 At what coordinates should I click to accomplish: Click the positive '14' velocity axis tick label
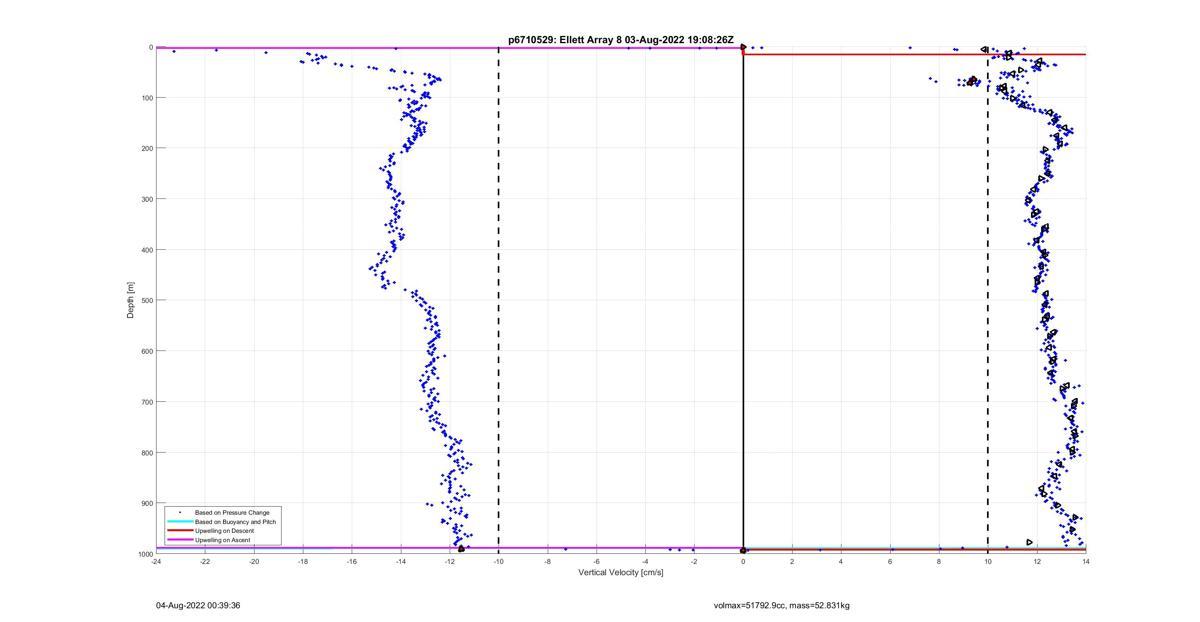pyautogui.click(x=1086, y=562)
